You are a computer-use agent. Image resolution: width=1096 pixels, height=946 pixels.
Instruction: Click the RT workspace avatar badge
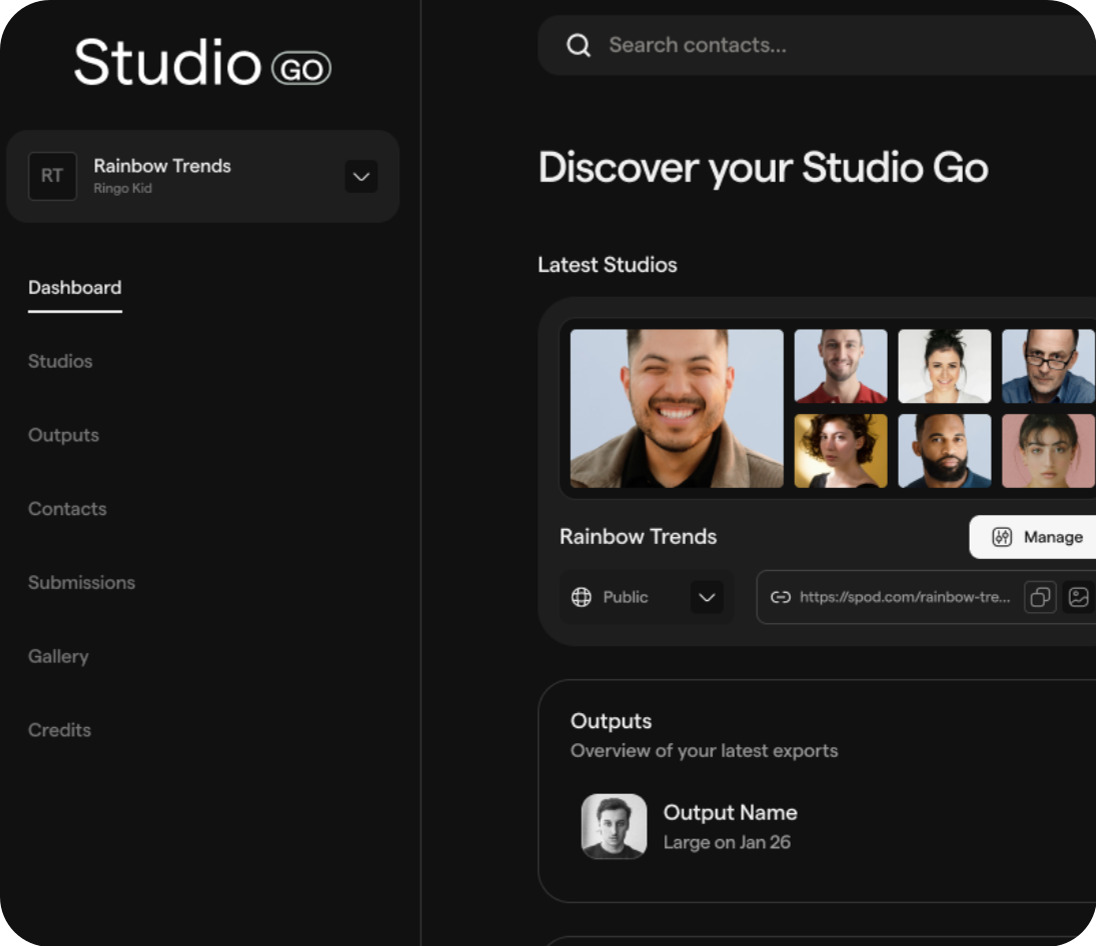click(x=52, y=176)
